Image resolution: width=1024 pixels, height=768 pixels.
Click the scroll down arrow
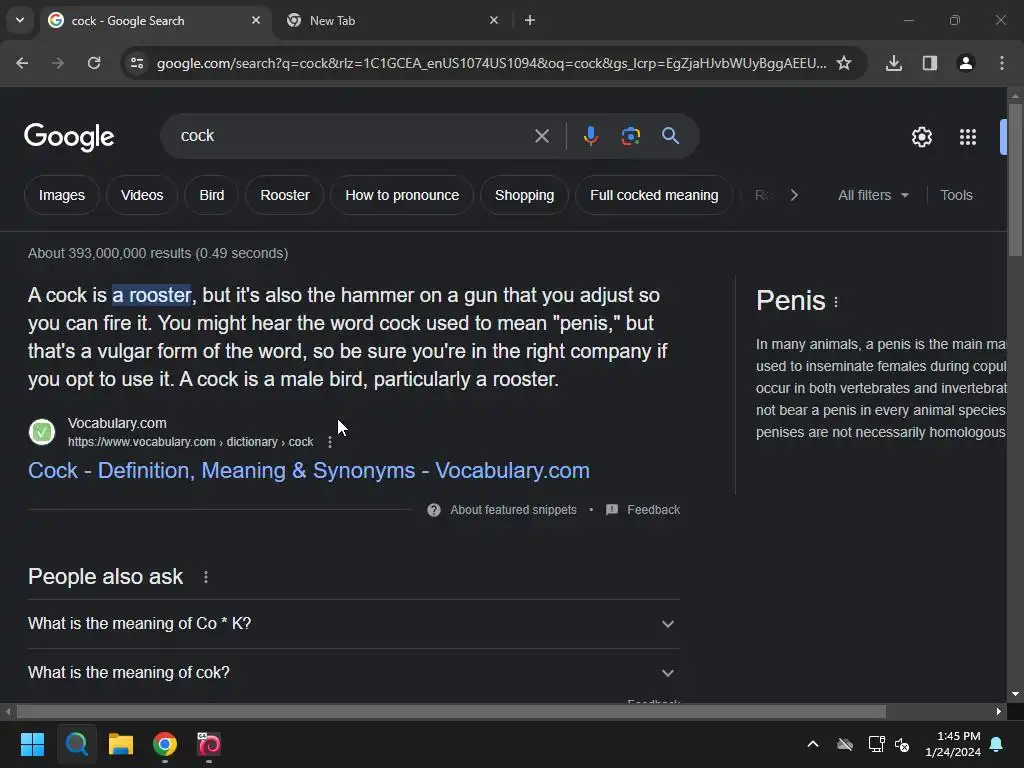(x=1015, y=694)
